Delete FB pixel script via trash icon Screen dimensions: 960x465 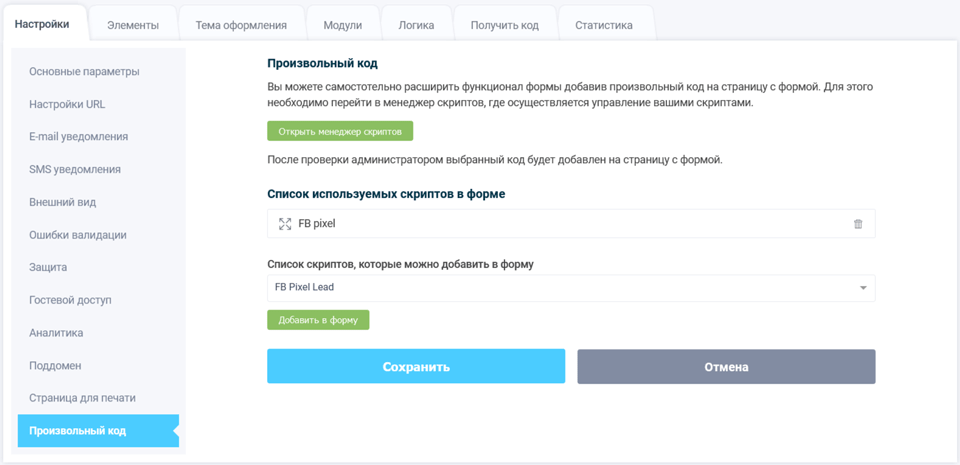click(x=858, y=224)
